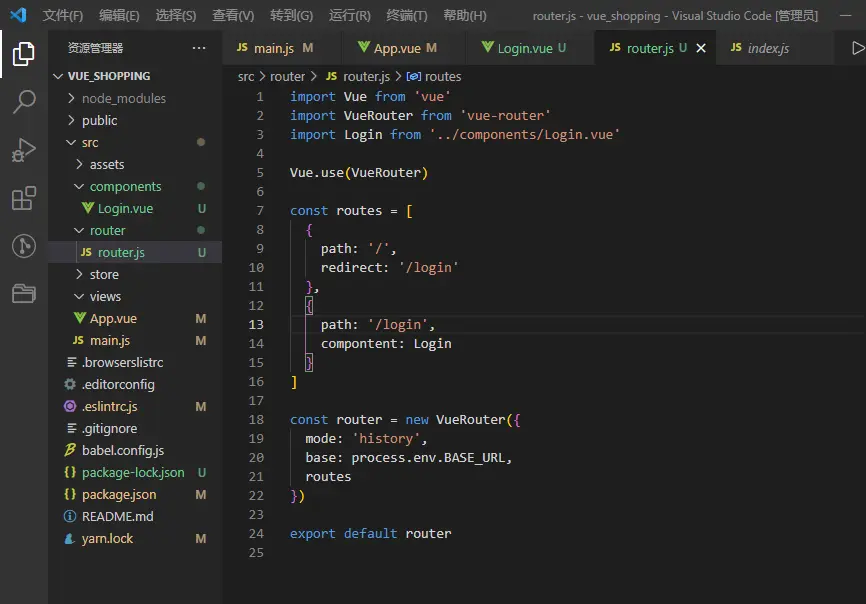866x604 pixels.
Task: Click 'compontent: Login' on line 14
Action: coord(386,344)
